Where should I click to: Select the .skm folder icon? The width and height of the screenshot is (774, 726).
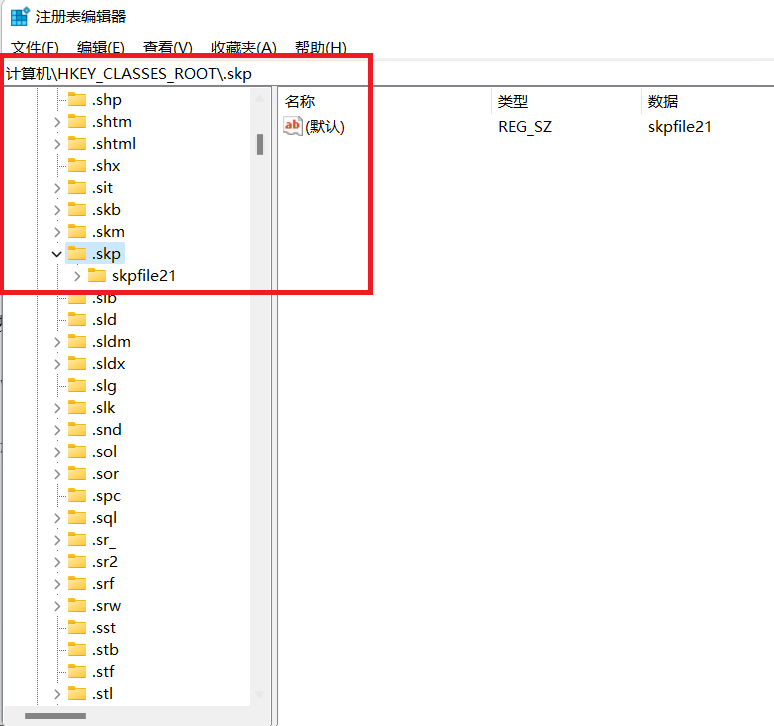pyautogui.click(x=77, y=231)
